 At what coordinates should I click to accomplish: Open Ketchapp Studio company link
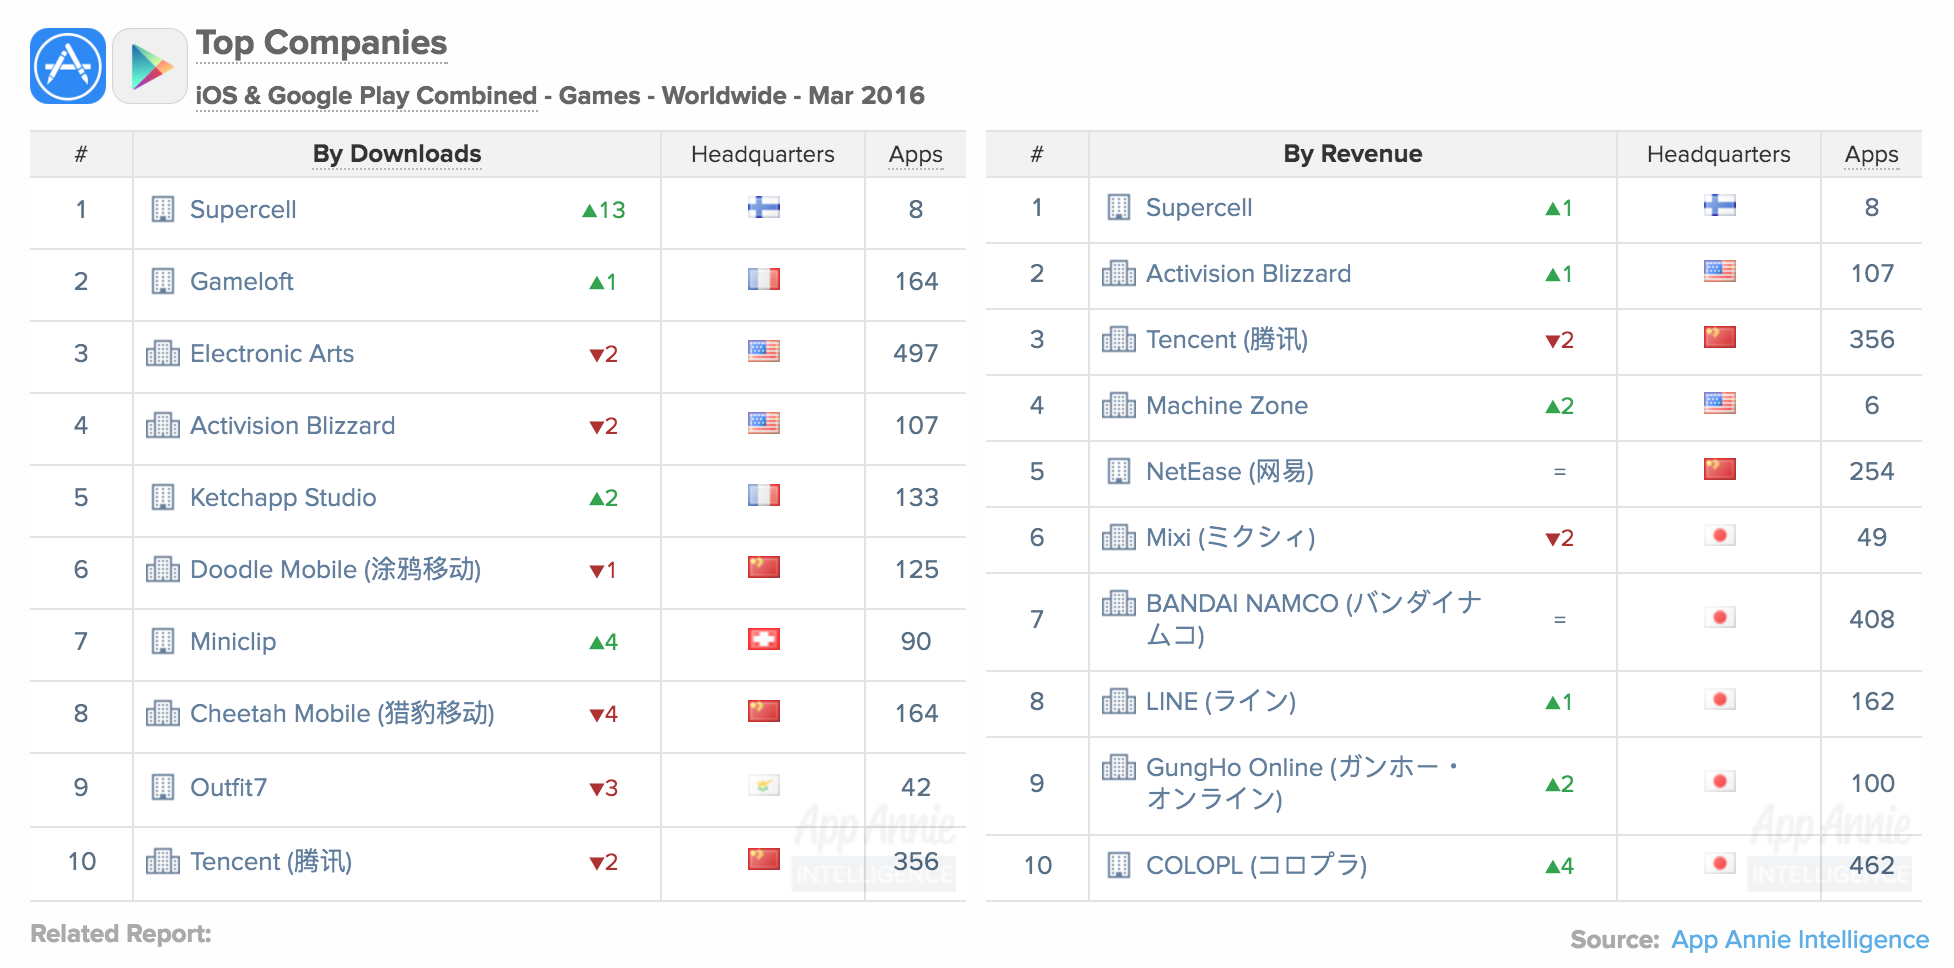[x=283, y=498]
